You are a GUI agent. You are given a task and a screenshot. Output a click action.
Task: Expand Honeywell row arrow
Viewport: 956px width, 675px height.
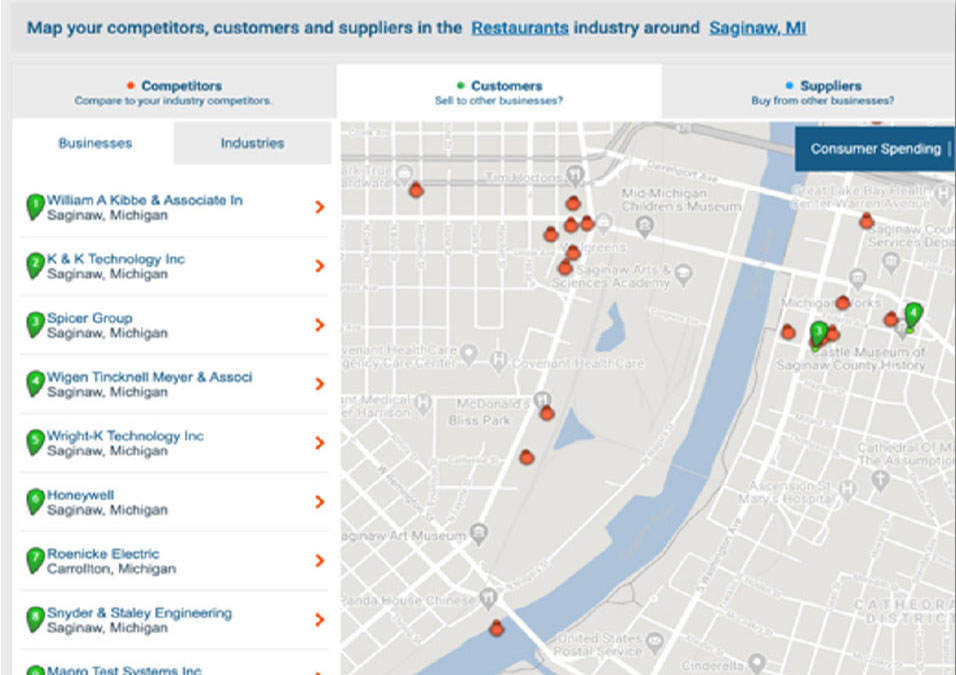pyautogui.click(x=319, y=502)
